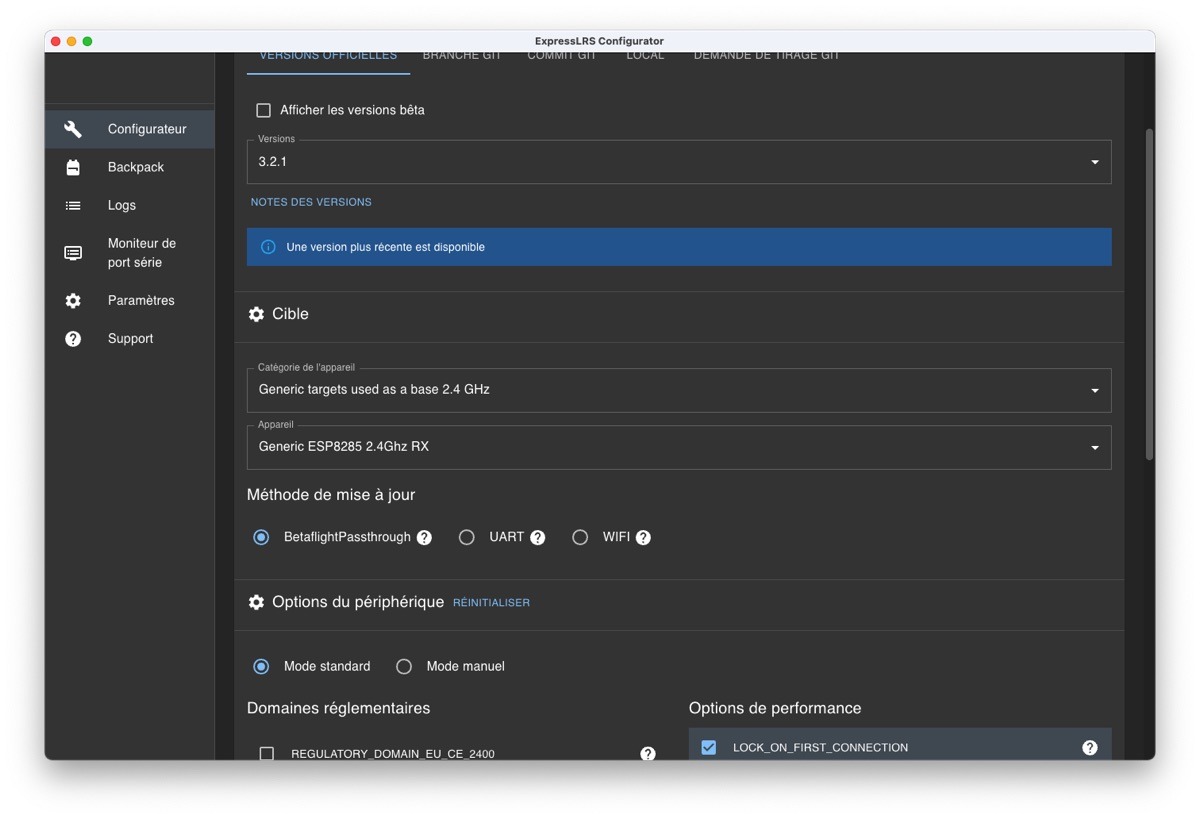The image size is (1200, 819).
Task: Click 'Options de performance' heading
Action: coord(775,708)
